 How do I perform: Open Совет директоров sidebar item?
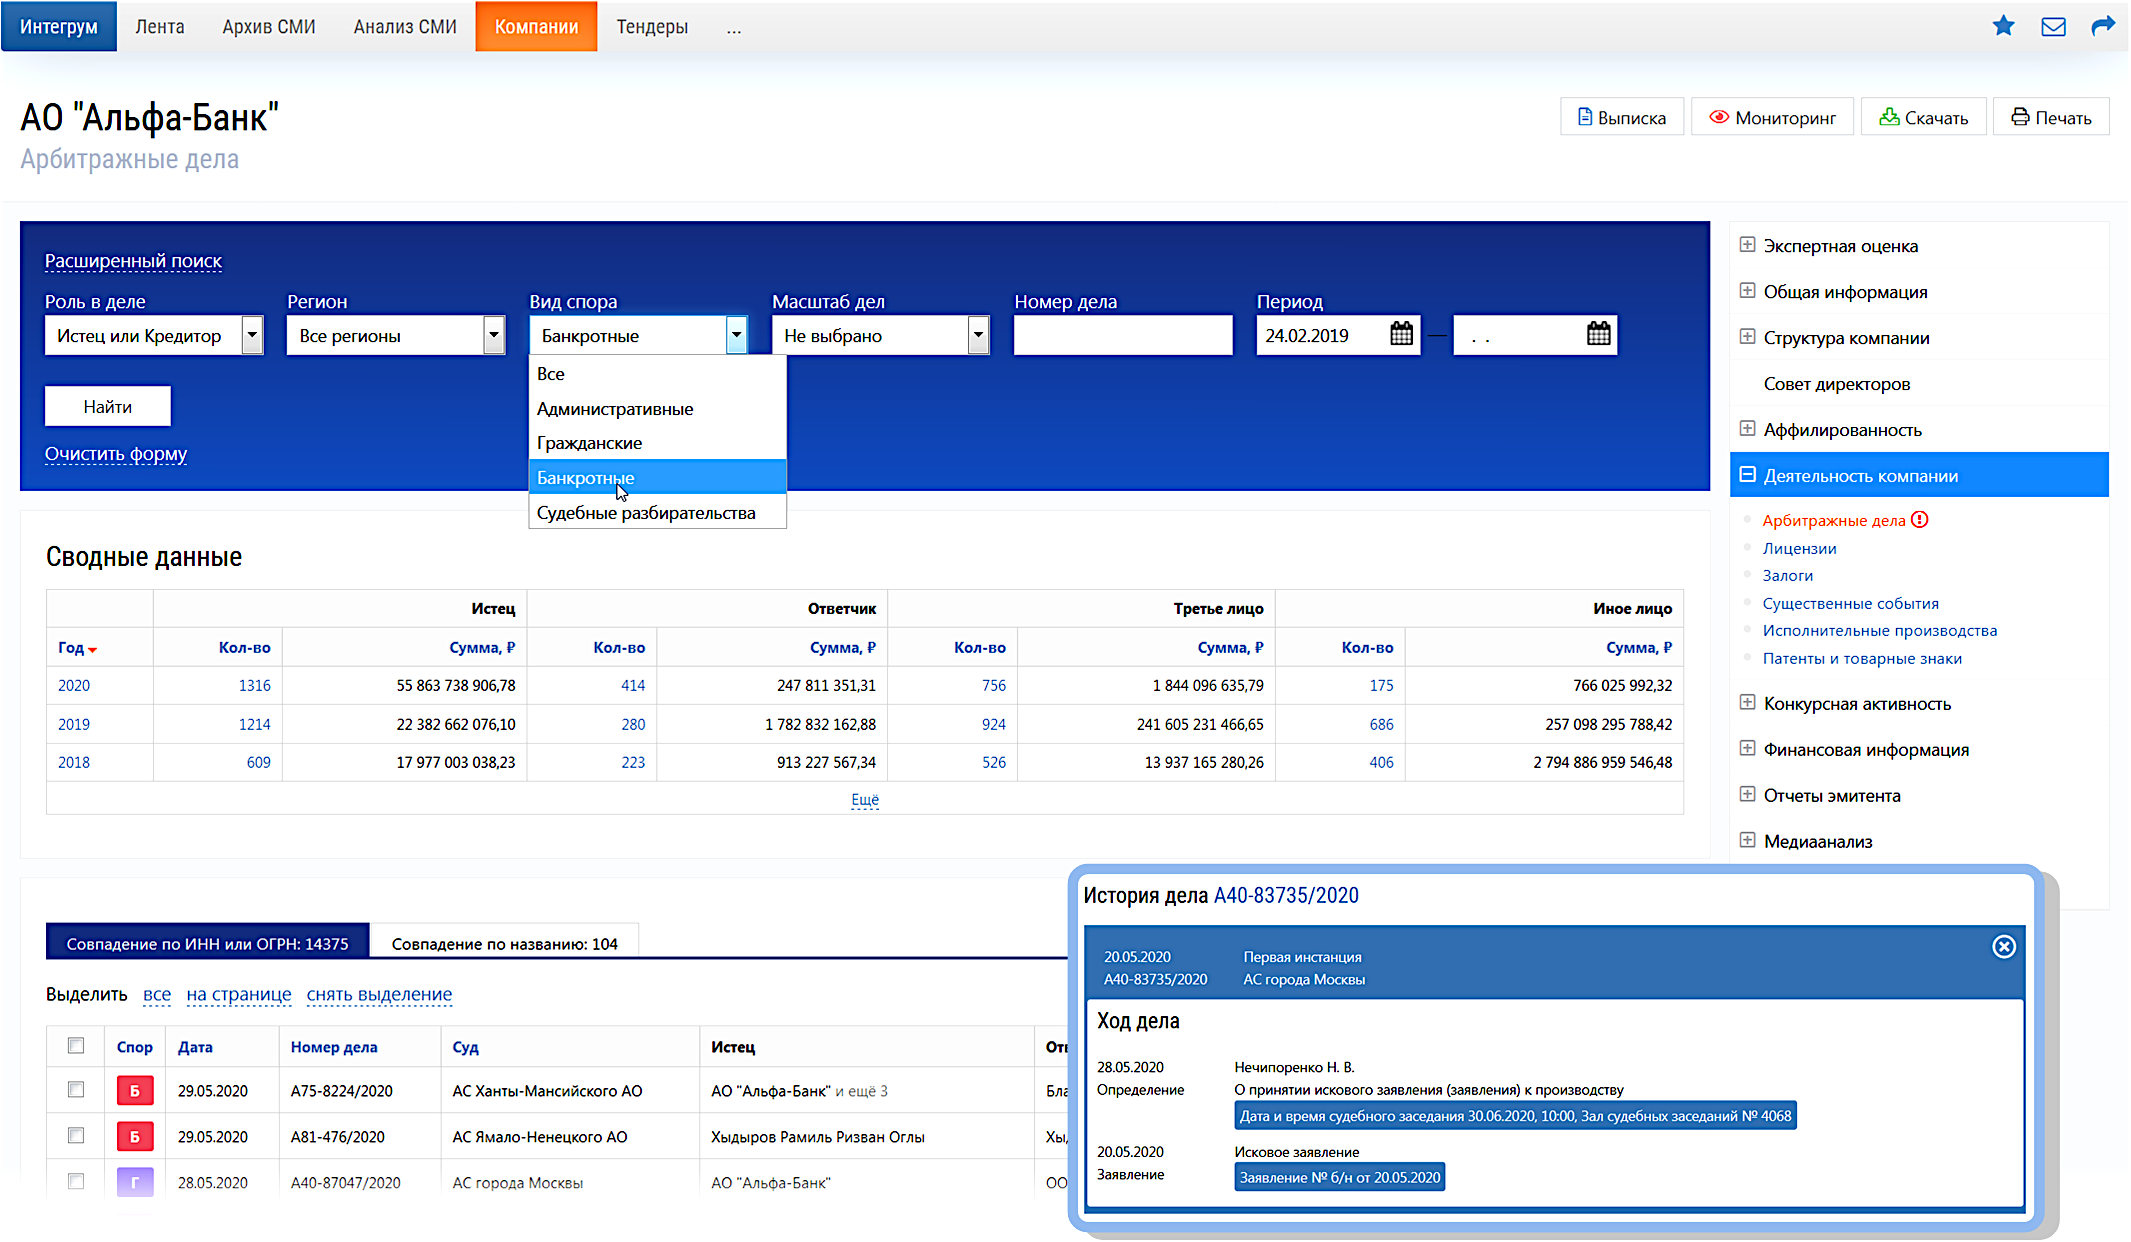[1837, 384]
